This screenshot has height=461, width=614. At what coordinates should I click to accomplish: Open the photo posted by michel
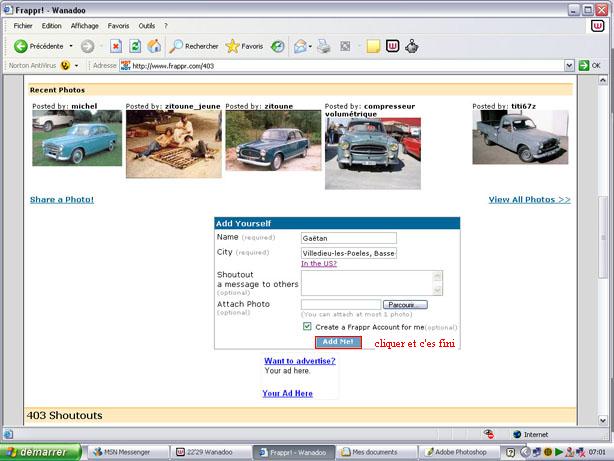(77, 138)
